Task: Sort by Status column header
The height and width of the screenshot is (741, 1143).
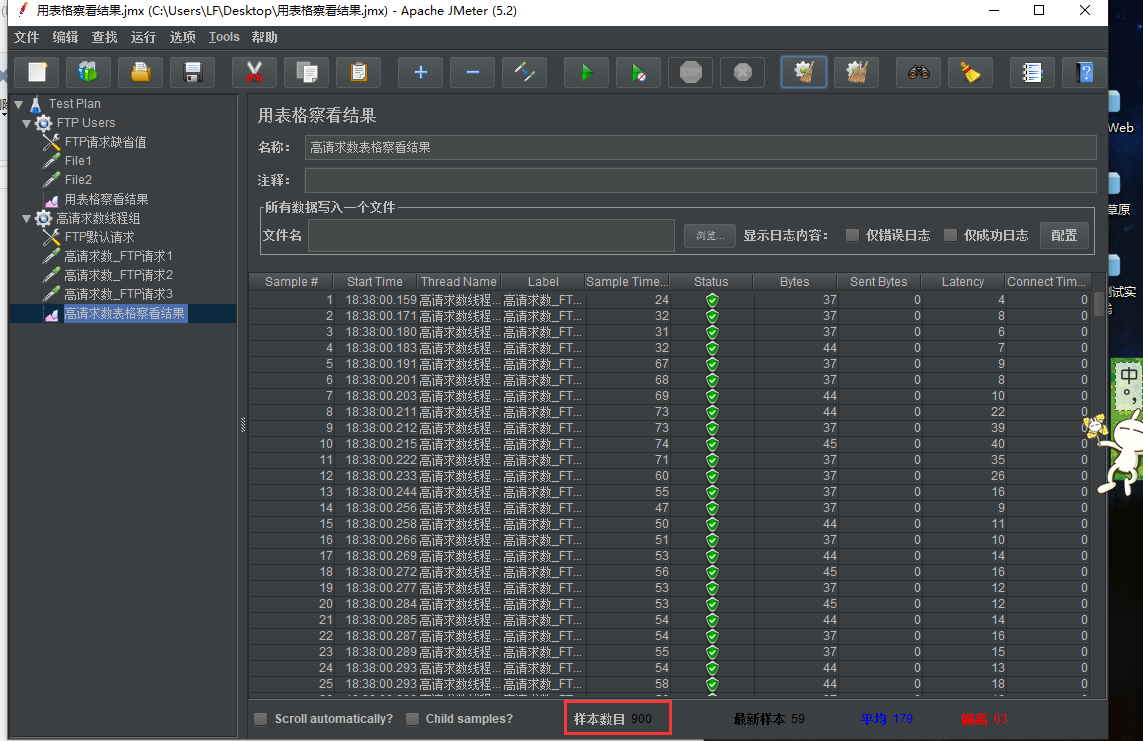Action: [x=711, y=281]
